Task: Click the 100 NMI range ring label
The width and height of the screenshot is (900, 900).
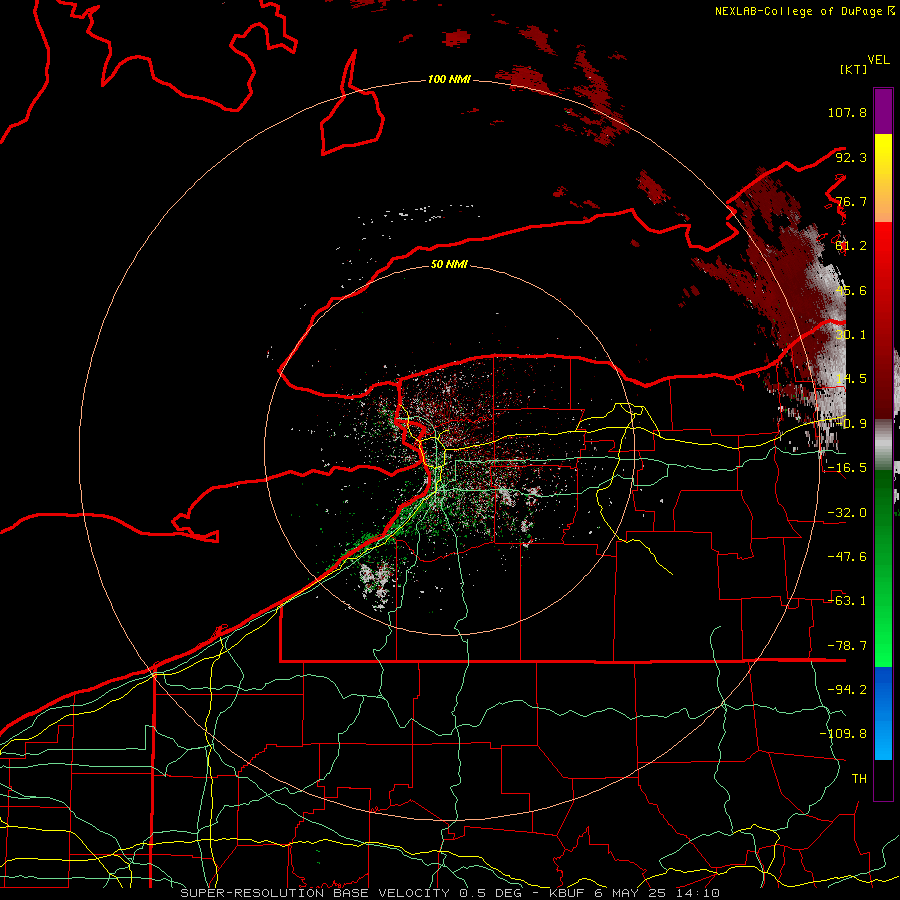Action: point(449,79)
